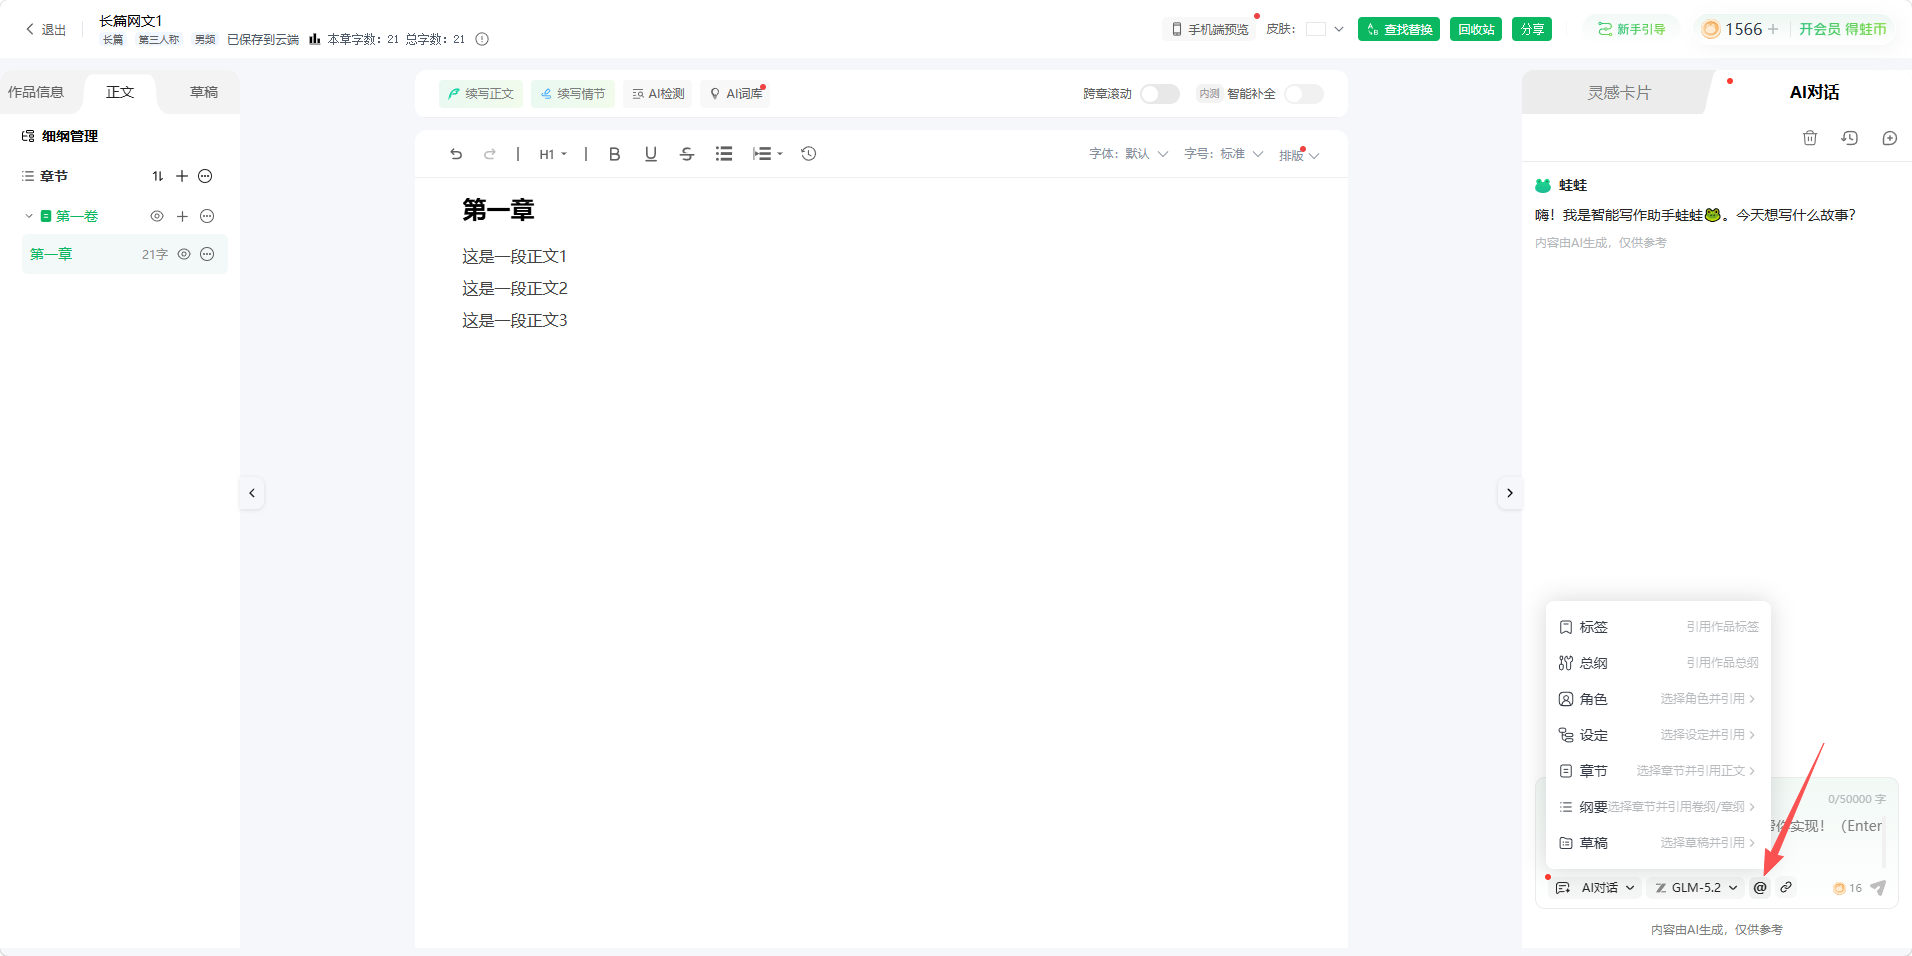1912x956 pixels.
Task: Select 角色 in the reference menu
Action: 1658,699
